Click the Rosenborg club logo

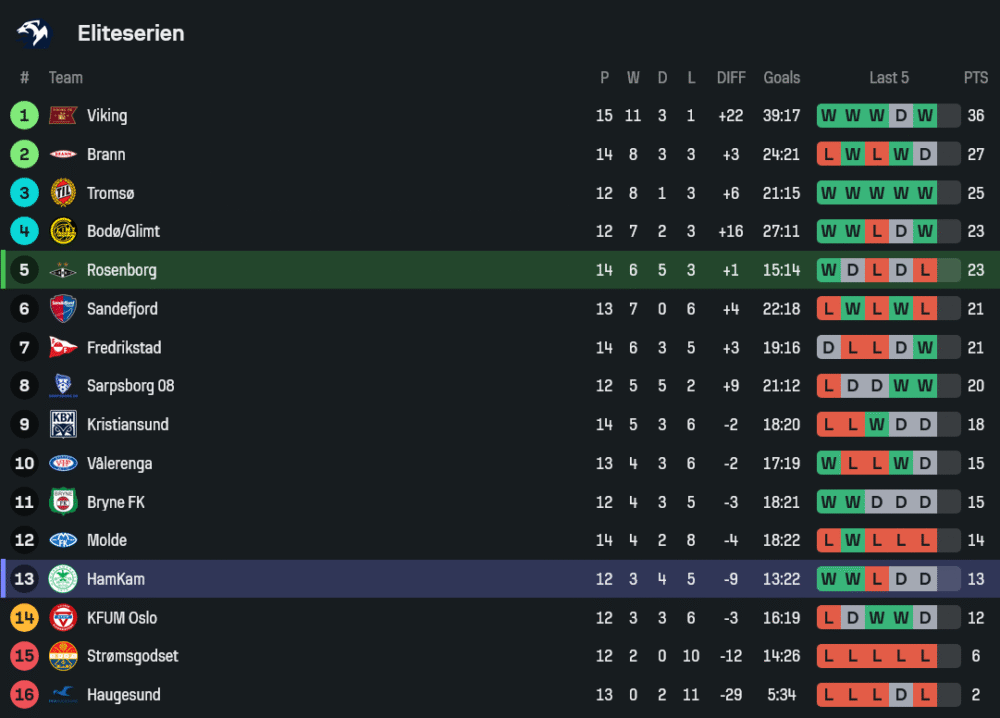[x=63, y=270]
